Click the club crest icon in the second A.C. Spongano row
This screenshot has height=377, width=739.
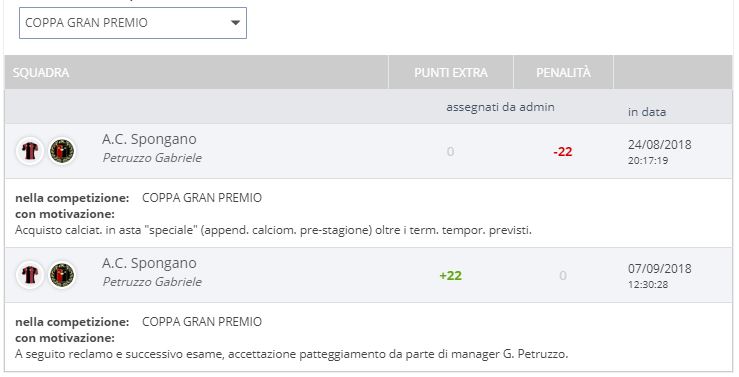(62, 275)
